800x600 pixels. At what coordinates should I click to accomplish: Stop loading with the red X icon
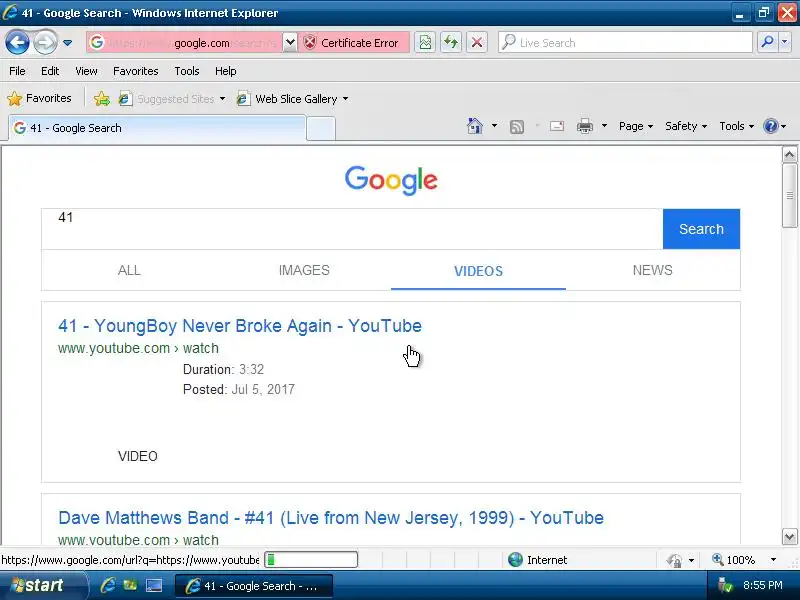[477, 42]
